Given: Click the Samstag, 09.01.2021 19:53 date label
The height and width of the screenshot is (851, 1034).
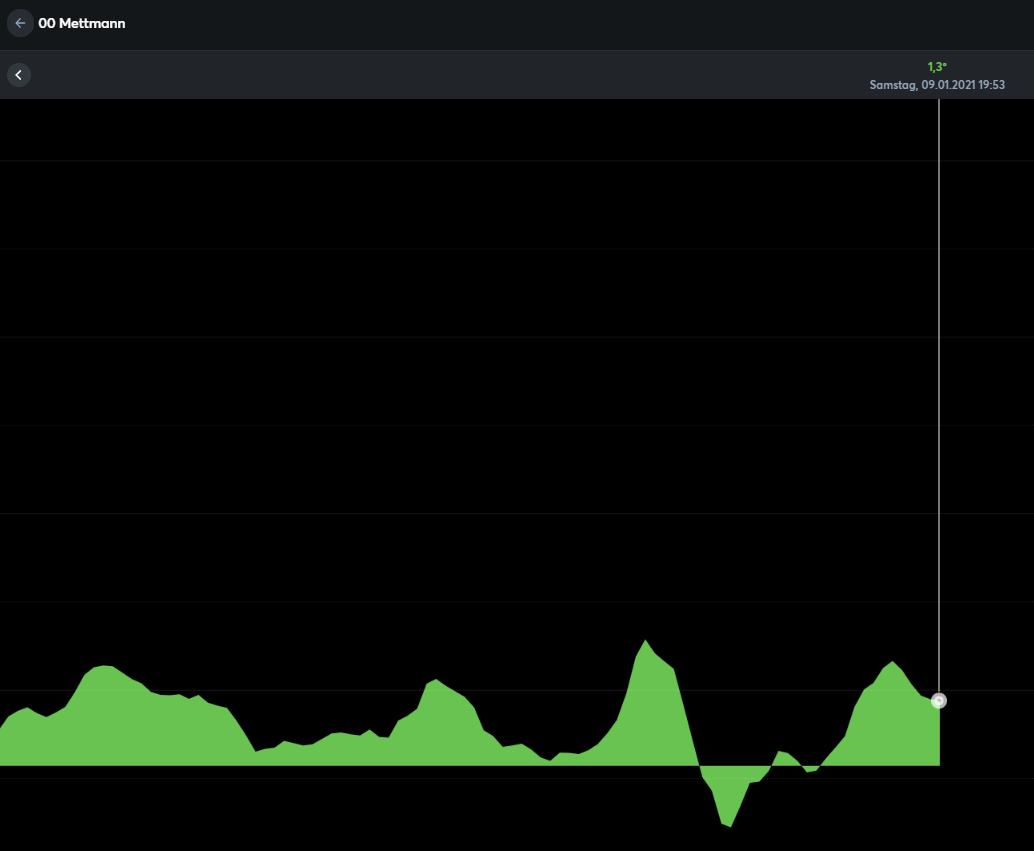Looking at the screenshot, I should (937, 85).
